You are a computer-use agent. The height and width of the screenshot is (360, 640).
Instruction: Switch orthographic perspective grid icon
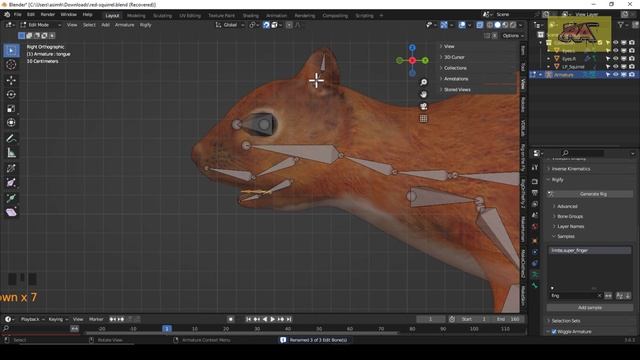pyautogui.click(x=424, y=119)
